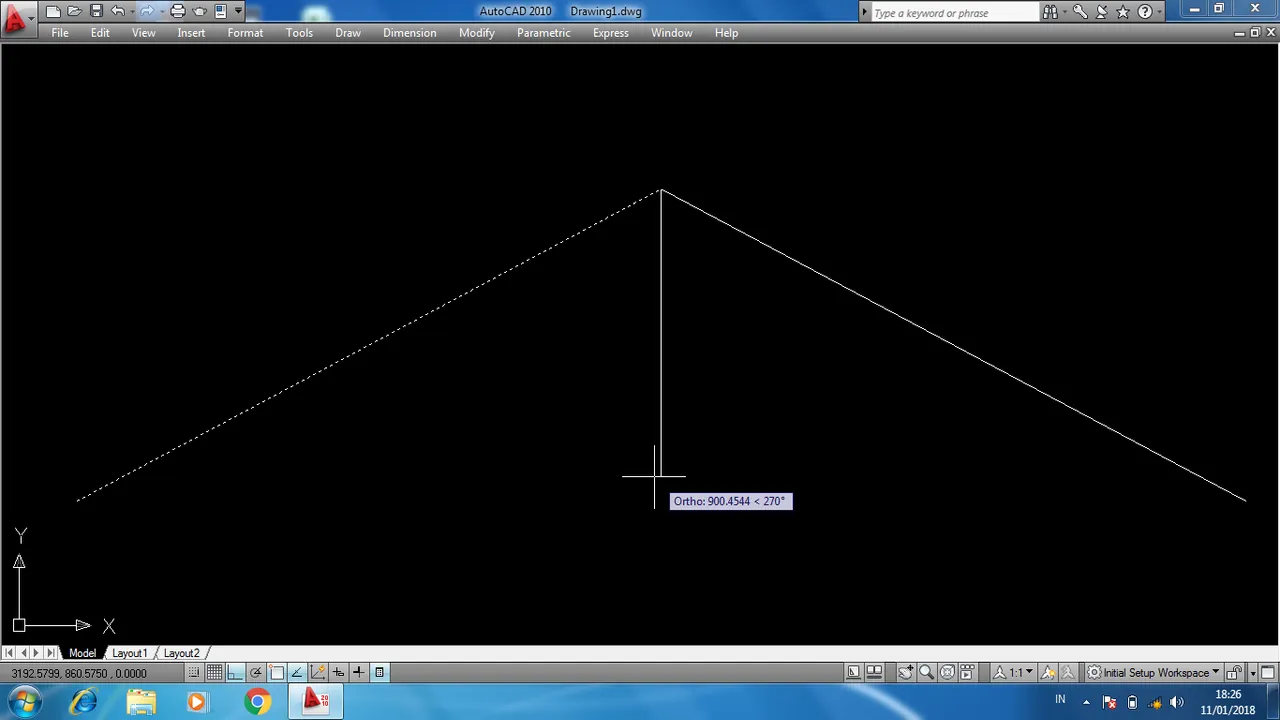Jump to first layout tab arrow
Viewport: 1280px width, 720px height.
pos(9,653)
